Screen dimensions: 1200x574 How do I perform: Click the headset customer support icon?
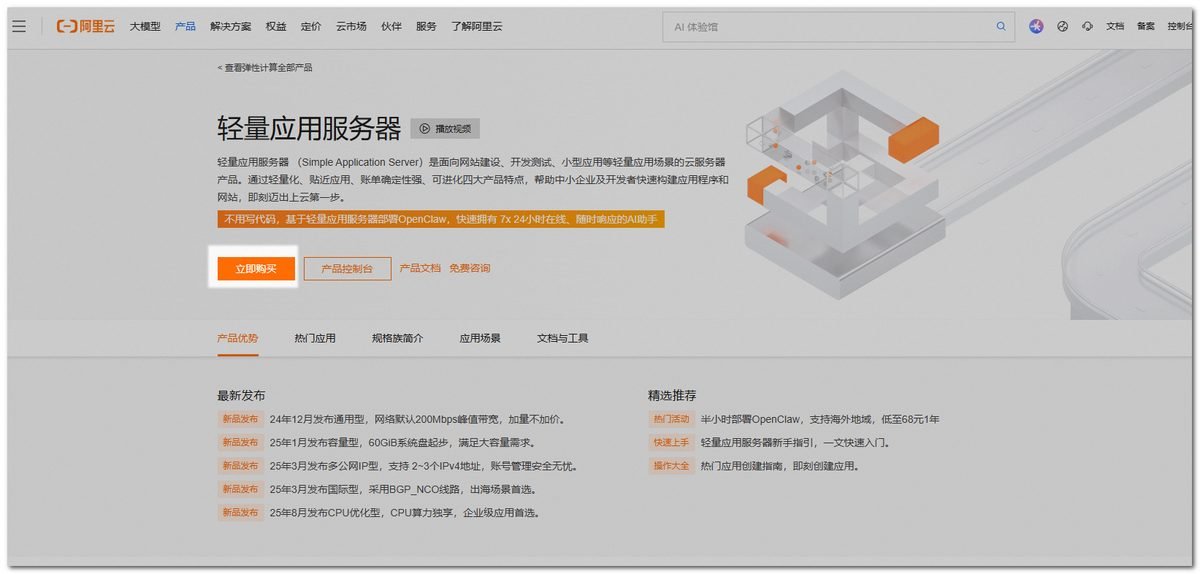pyautogui.click(x=1087, y=26)
